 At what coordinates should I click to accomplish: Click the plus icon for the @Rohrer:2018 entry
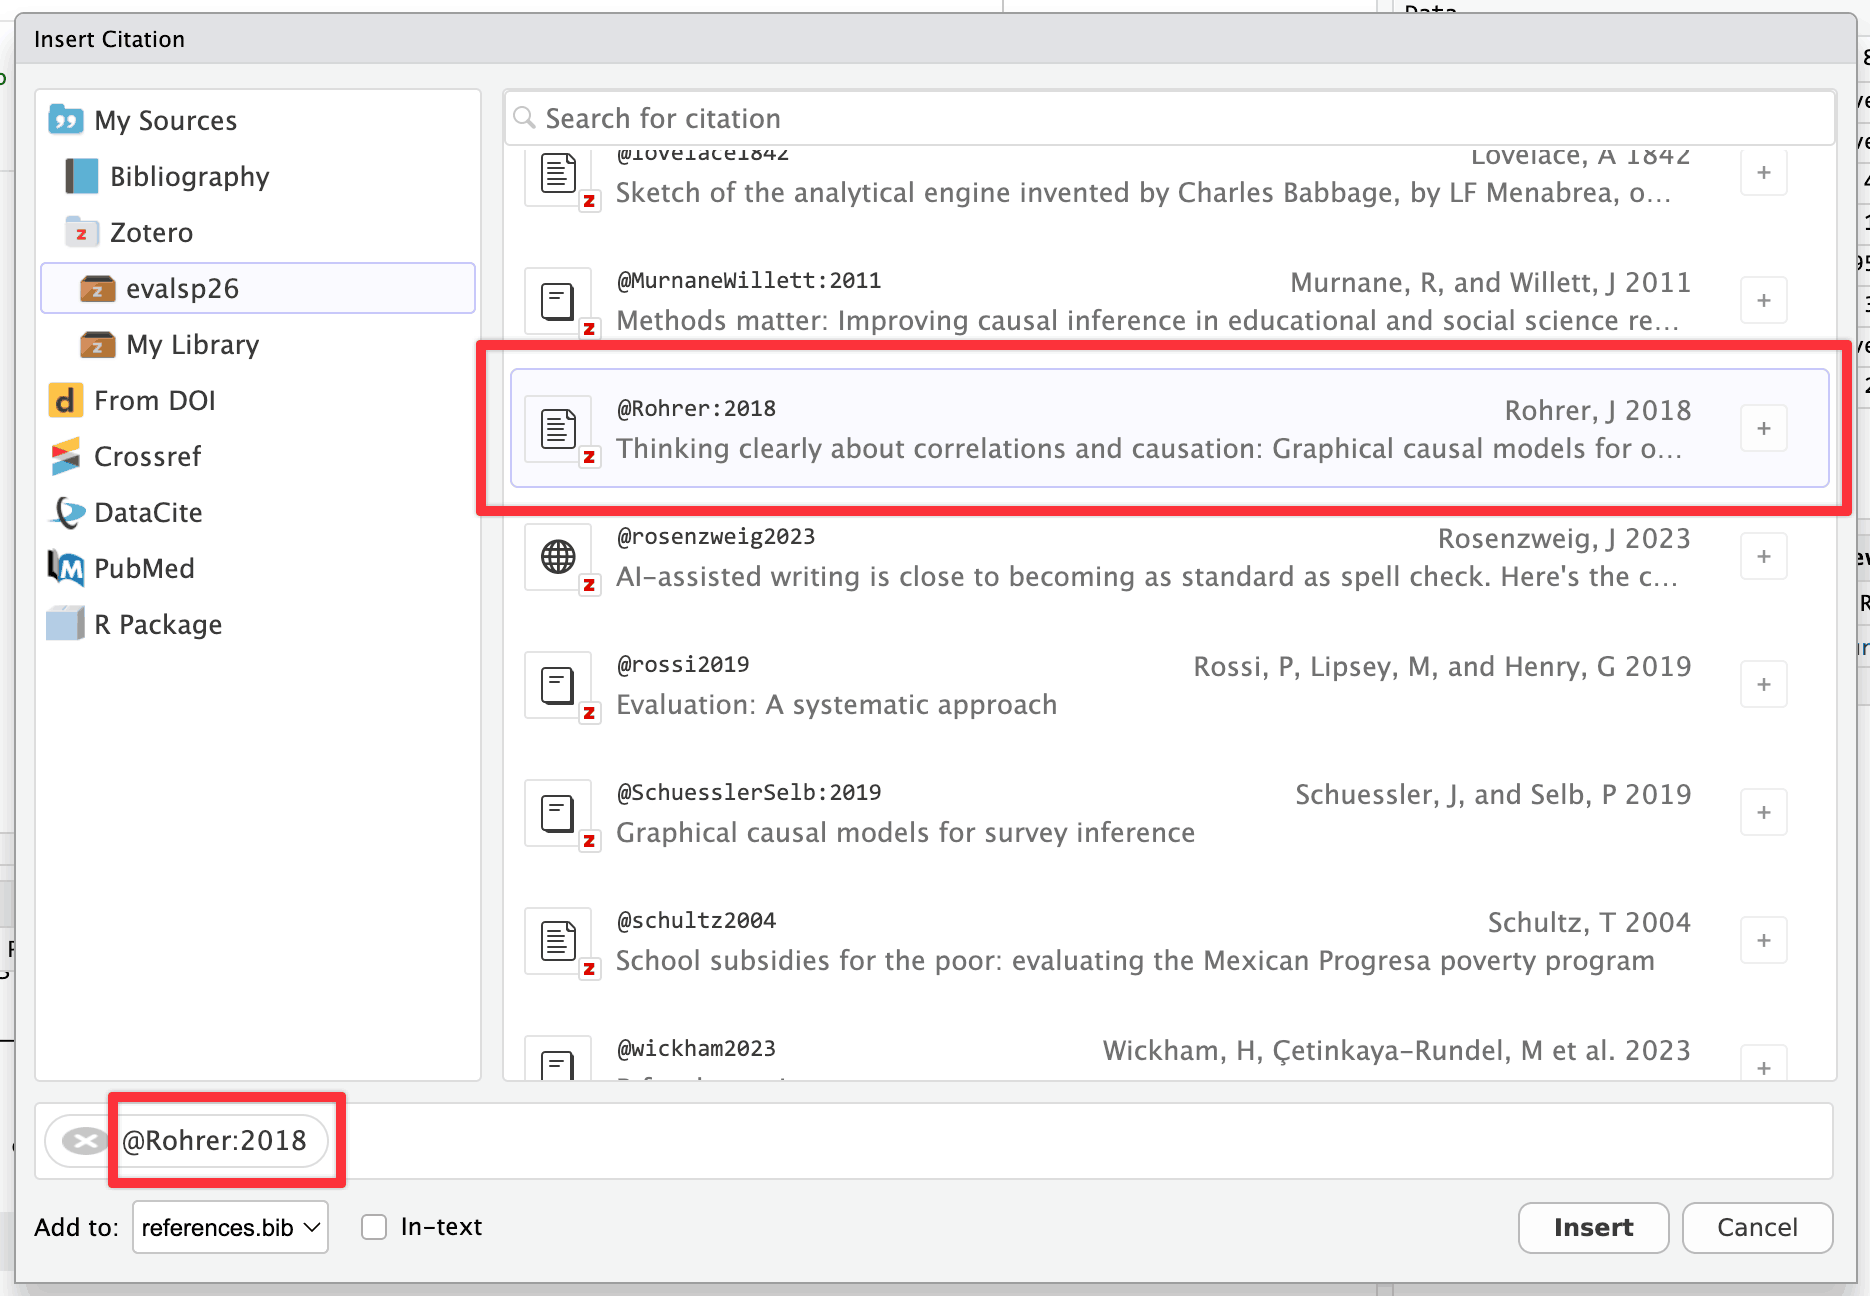(x=1763, y=428)
